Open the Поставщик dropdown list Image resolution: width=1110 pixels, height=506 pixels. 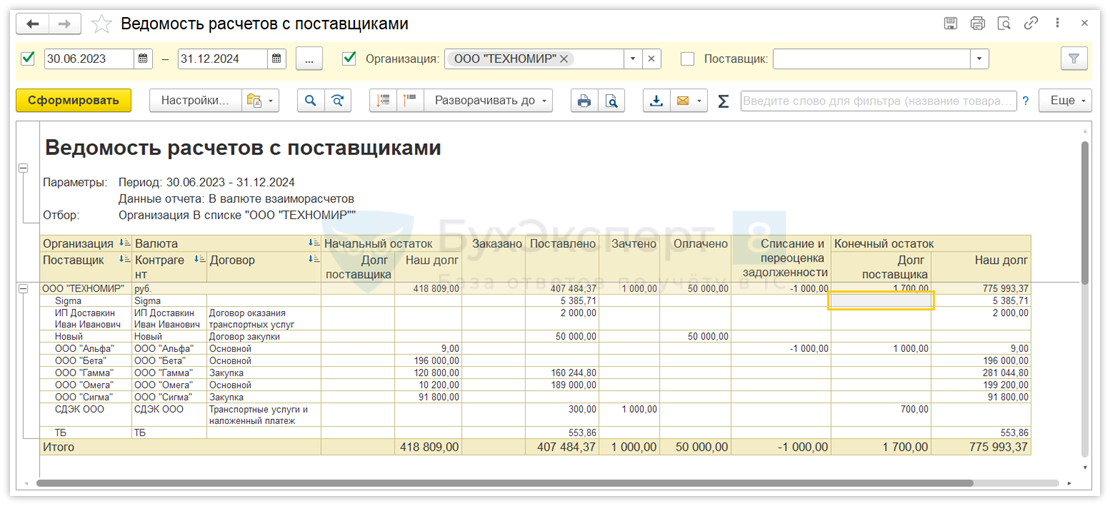(x=979, y=59)
